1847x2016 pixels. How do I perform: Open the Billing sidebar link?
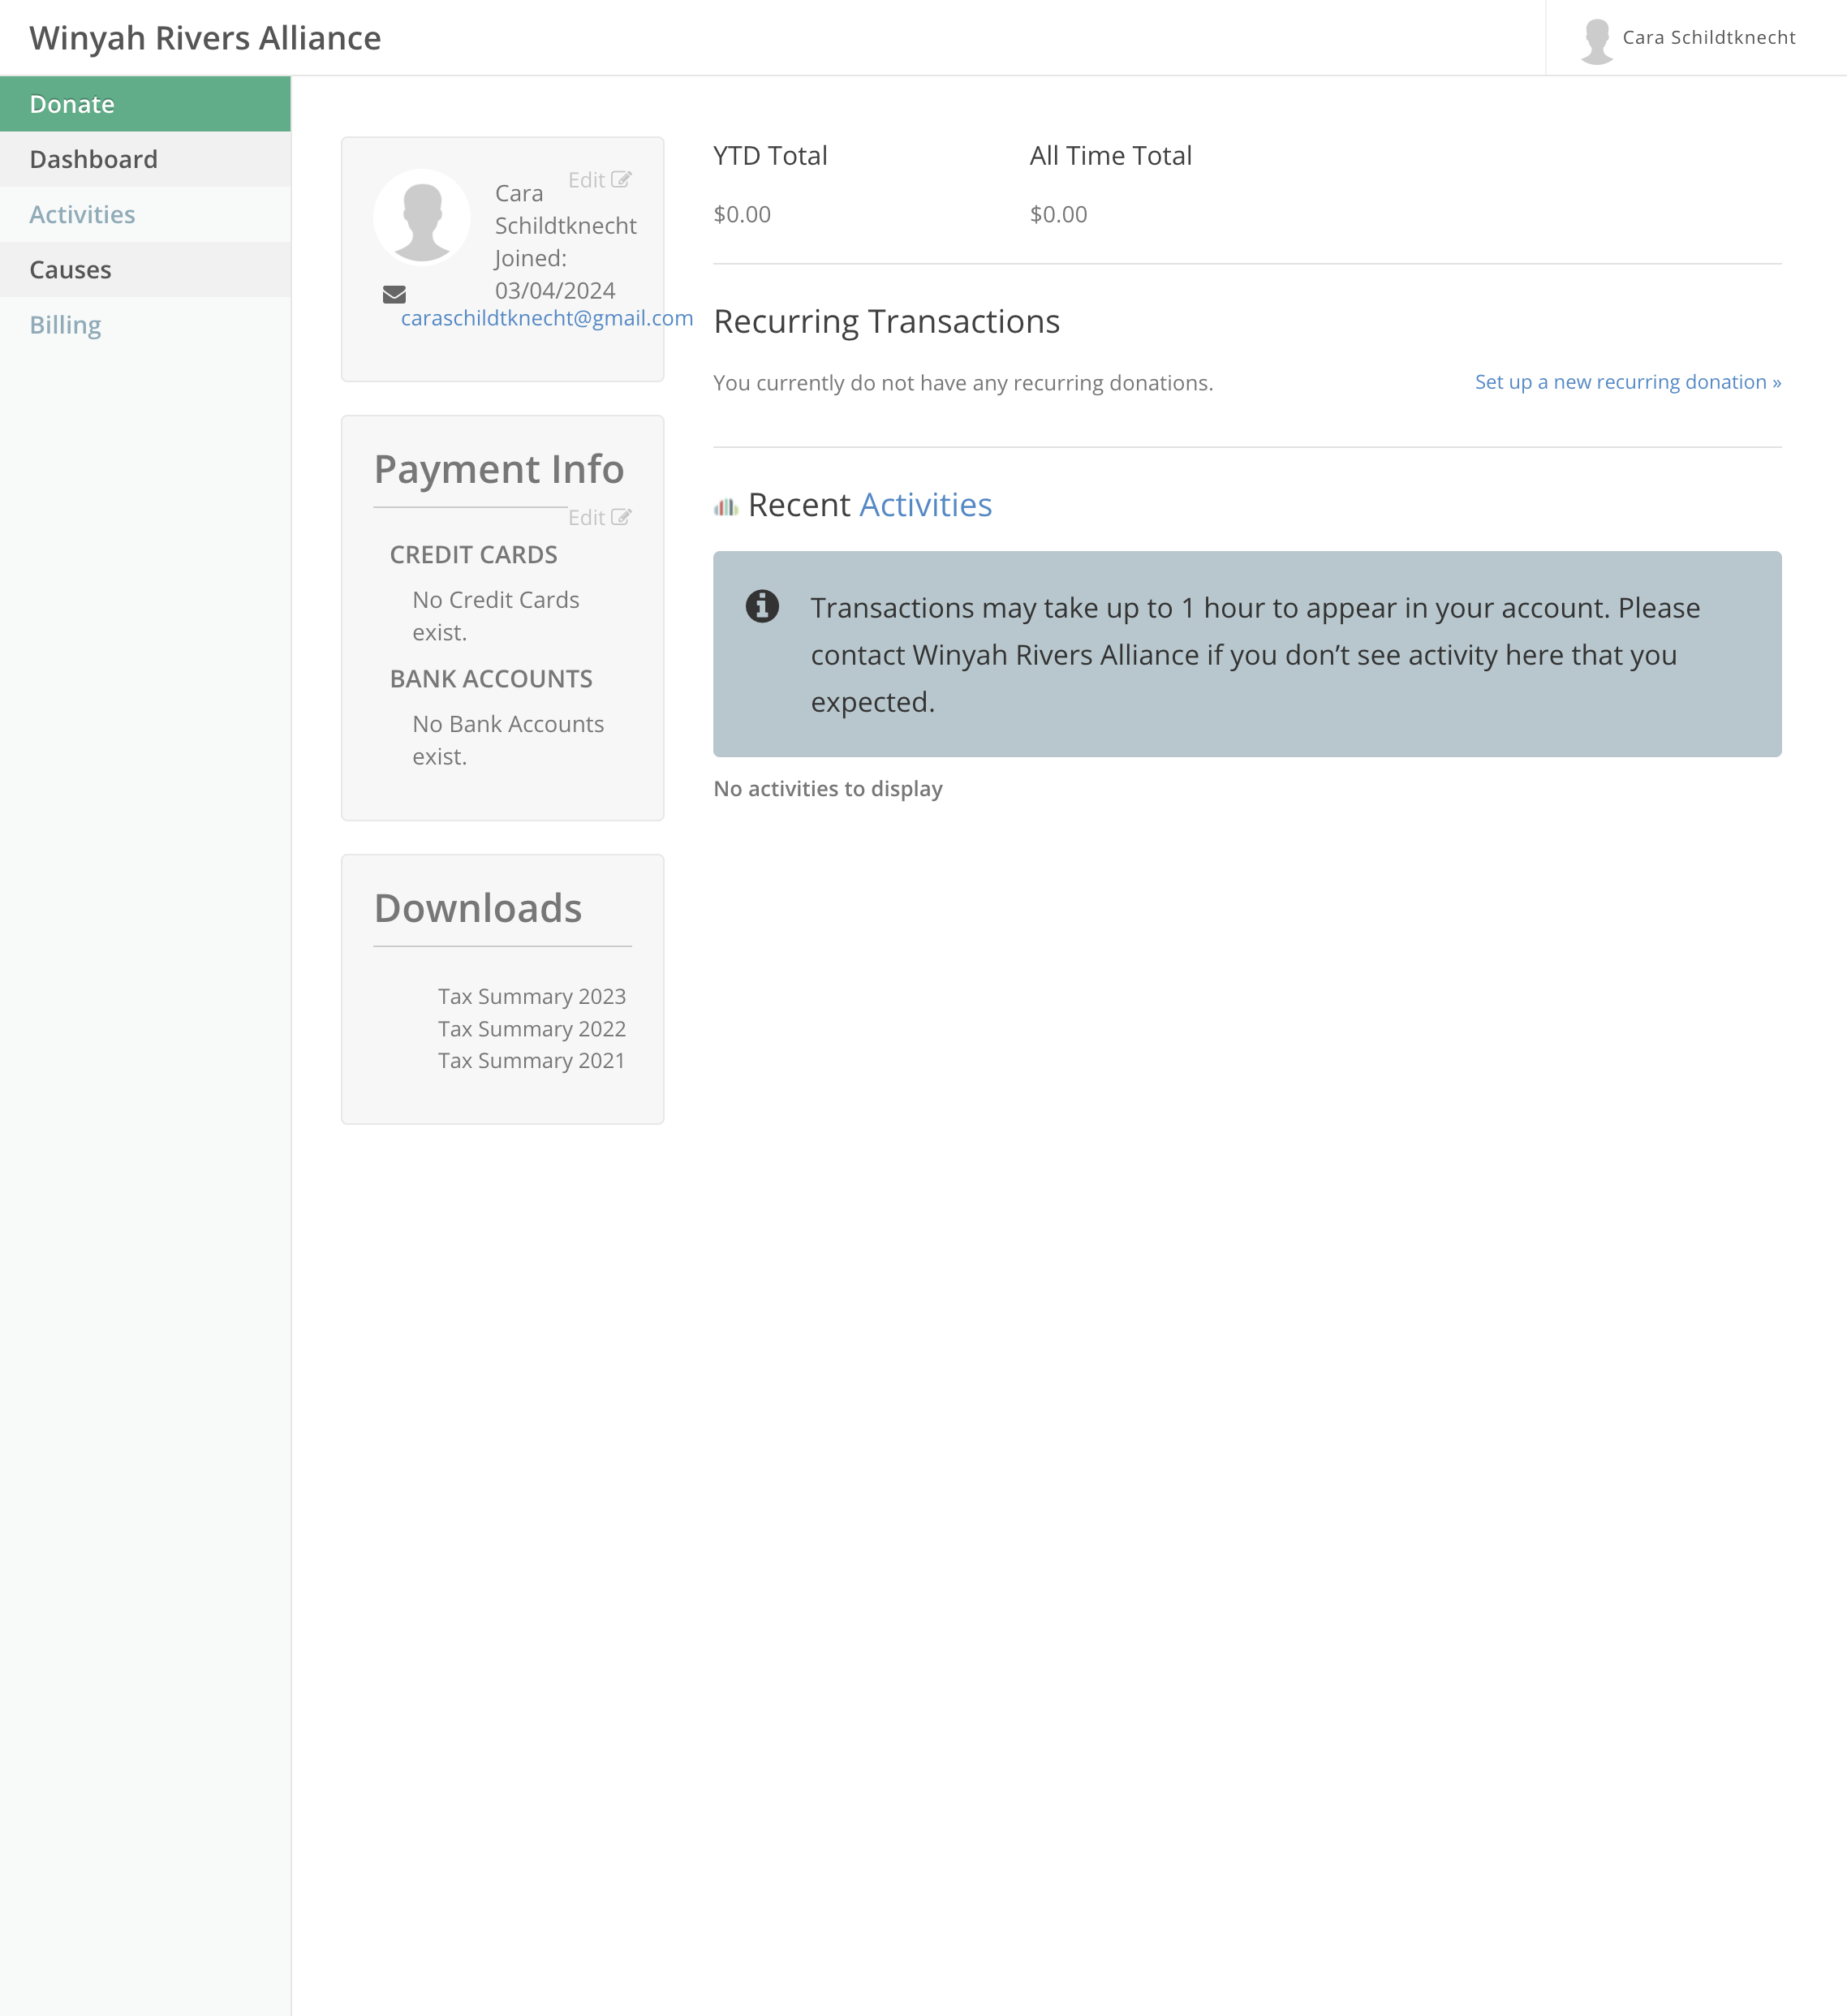tap(145, 325)
